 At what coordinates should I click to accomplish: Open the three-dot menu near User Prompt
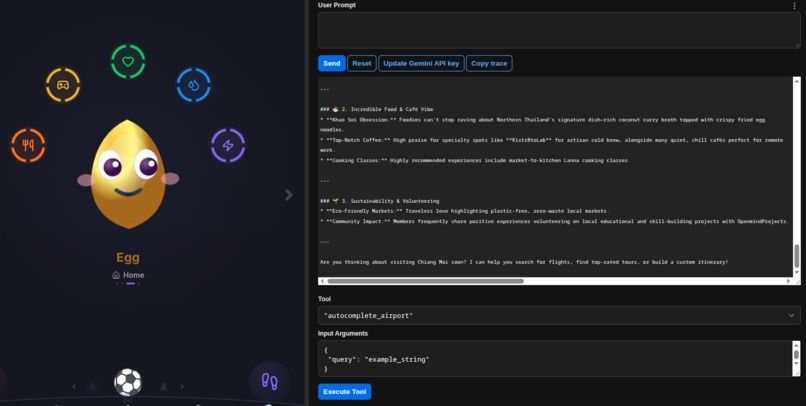click(x=795, y=6)
